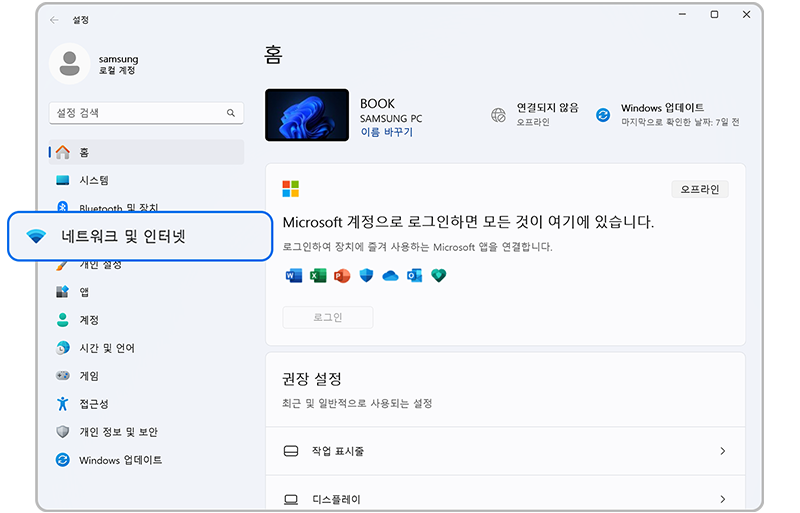Viewport: 800px width, 513px height.
Task: Open the 앱 settings category
Action: coord(146,292)
